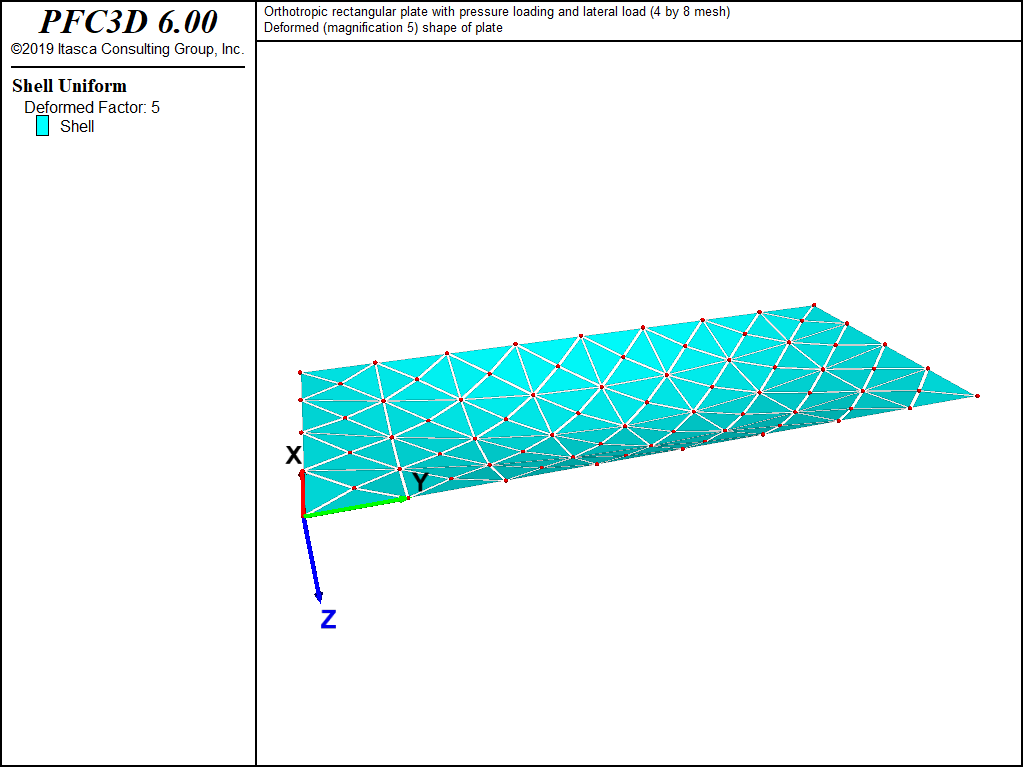This screenshot has height=768, width=1024.
Task: Click the Itasca Consulting Group copyright line
Action: 127,50
